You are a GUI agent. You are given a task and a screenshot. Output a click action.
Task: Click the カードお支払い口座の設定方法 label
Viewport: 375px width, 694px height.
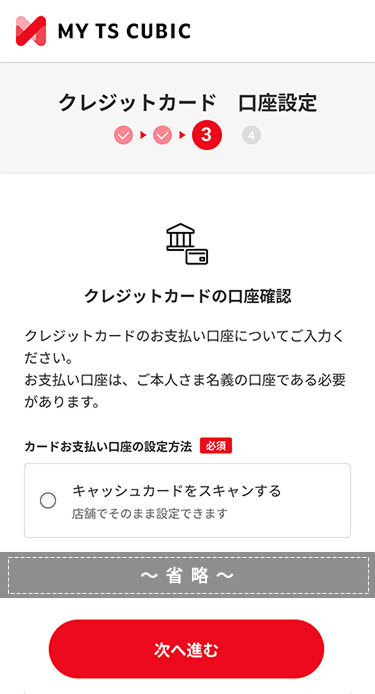pyautogui.click(x=108, y=447)
